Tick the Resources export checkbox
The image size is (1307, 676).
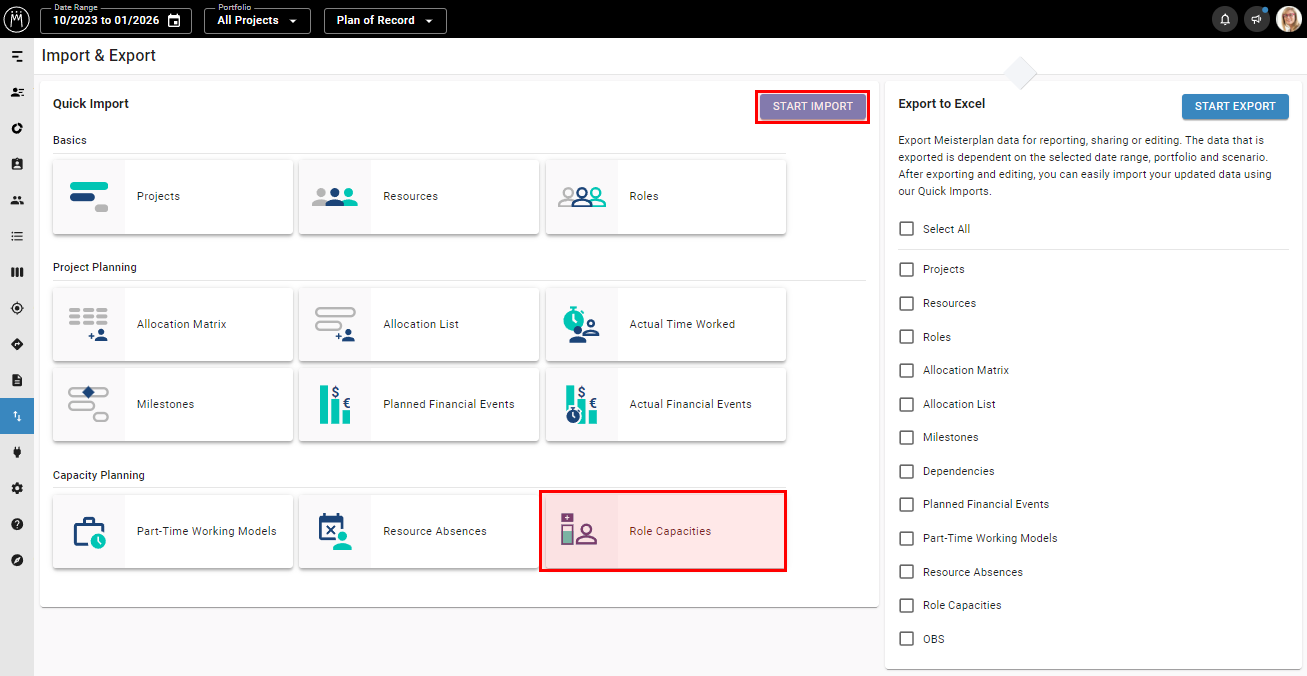(907, 303)
